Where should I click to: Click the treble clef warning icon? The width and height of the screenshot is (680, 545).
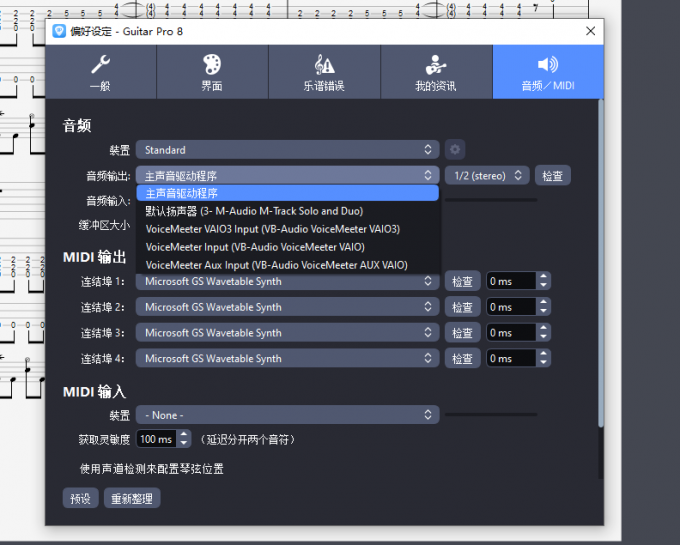(x=324, y=65)
